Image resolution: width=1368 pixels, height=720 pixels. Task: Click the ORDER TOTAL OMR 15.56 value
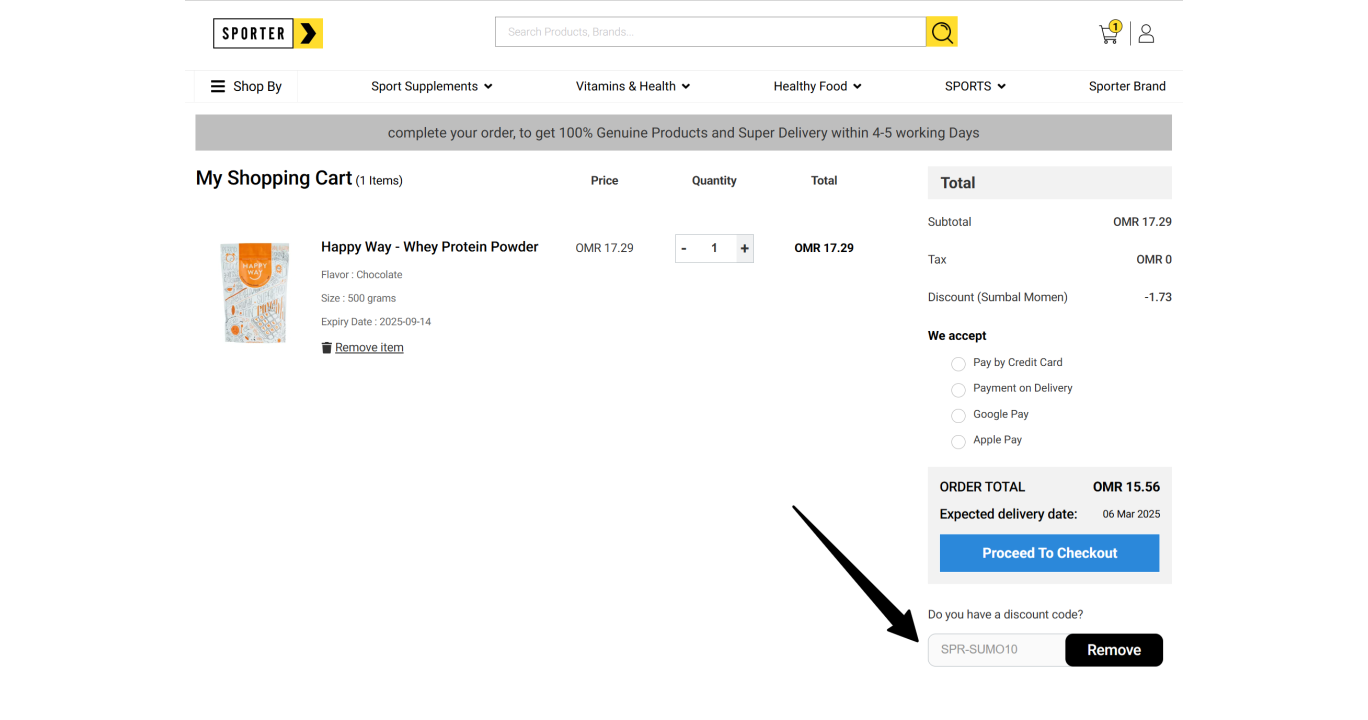point(1126,487)
